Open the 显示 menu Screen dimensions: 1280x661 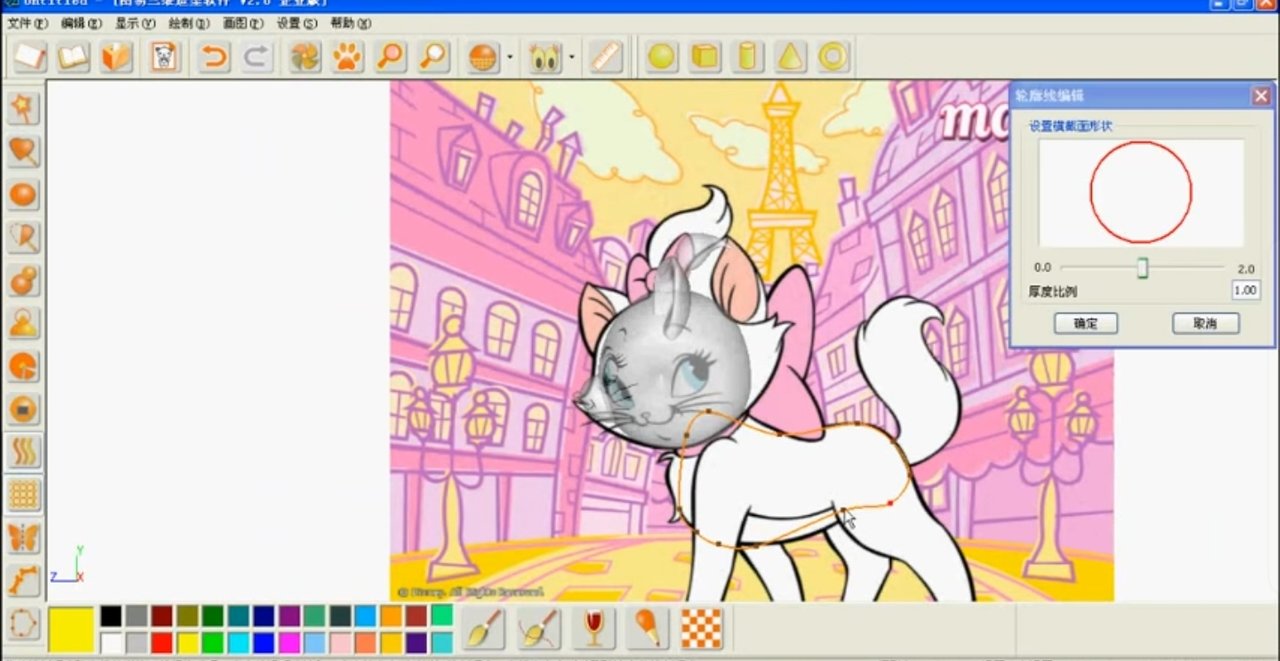click(x=135, y=23)
